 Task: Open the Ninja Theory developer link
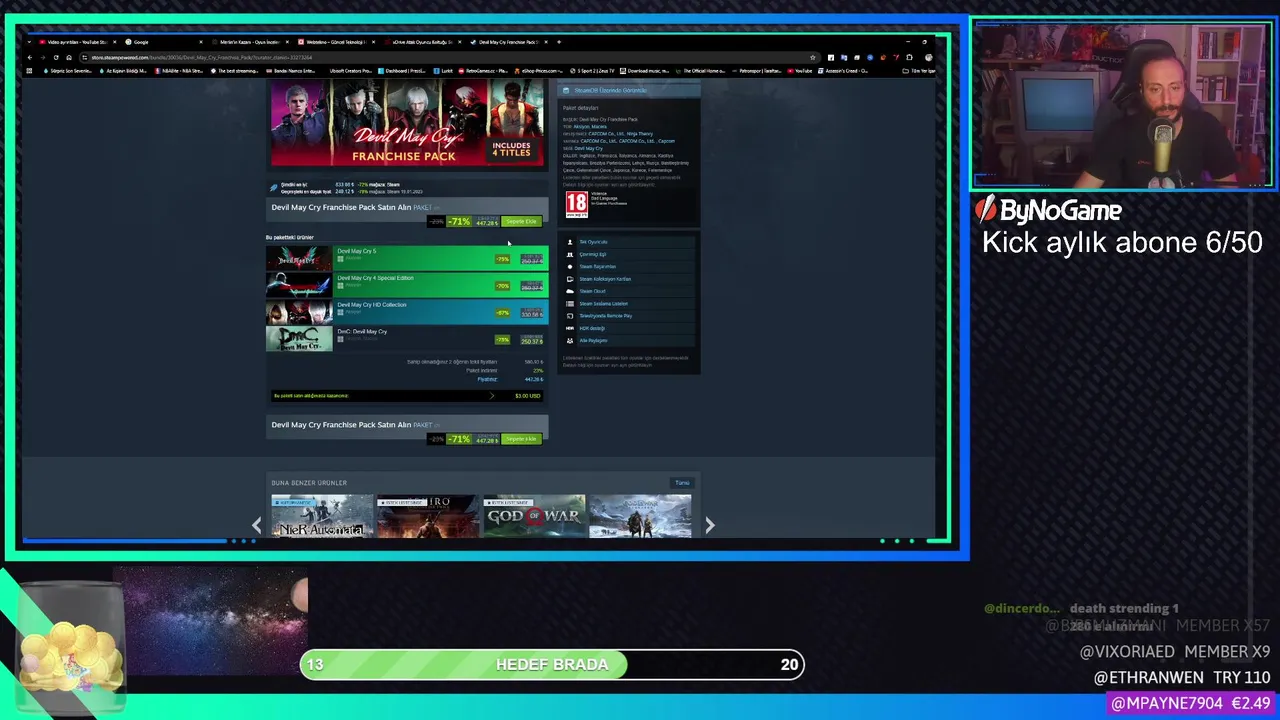tap(639, 134)
